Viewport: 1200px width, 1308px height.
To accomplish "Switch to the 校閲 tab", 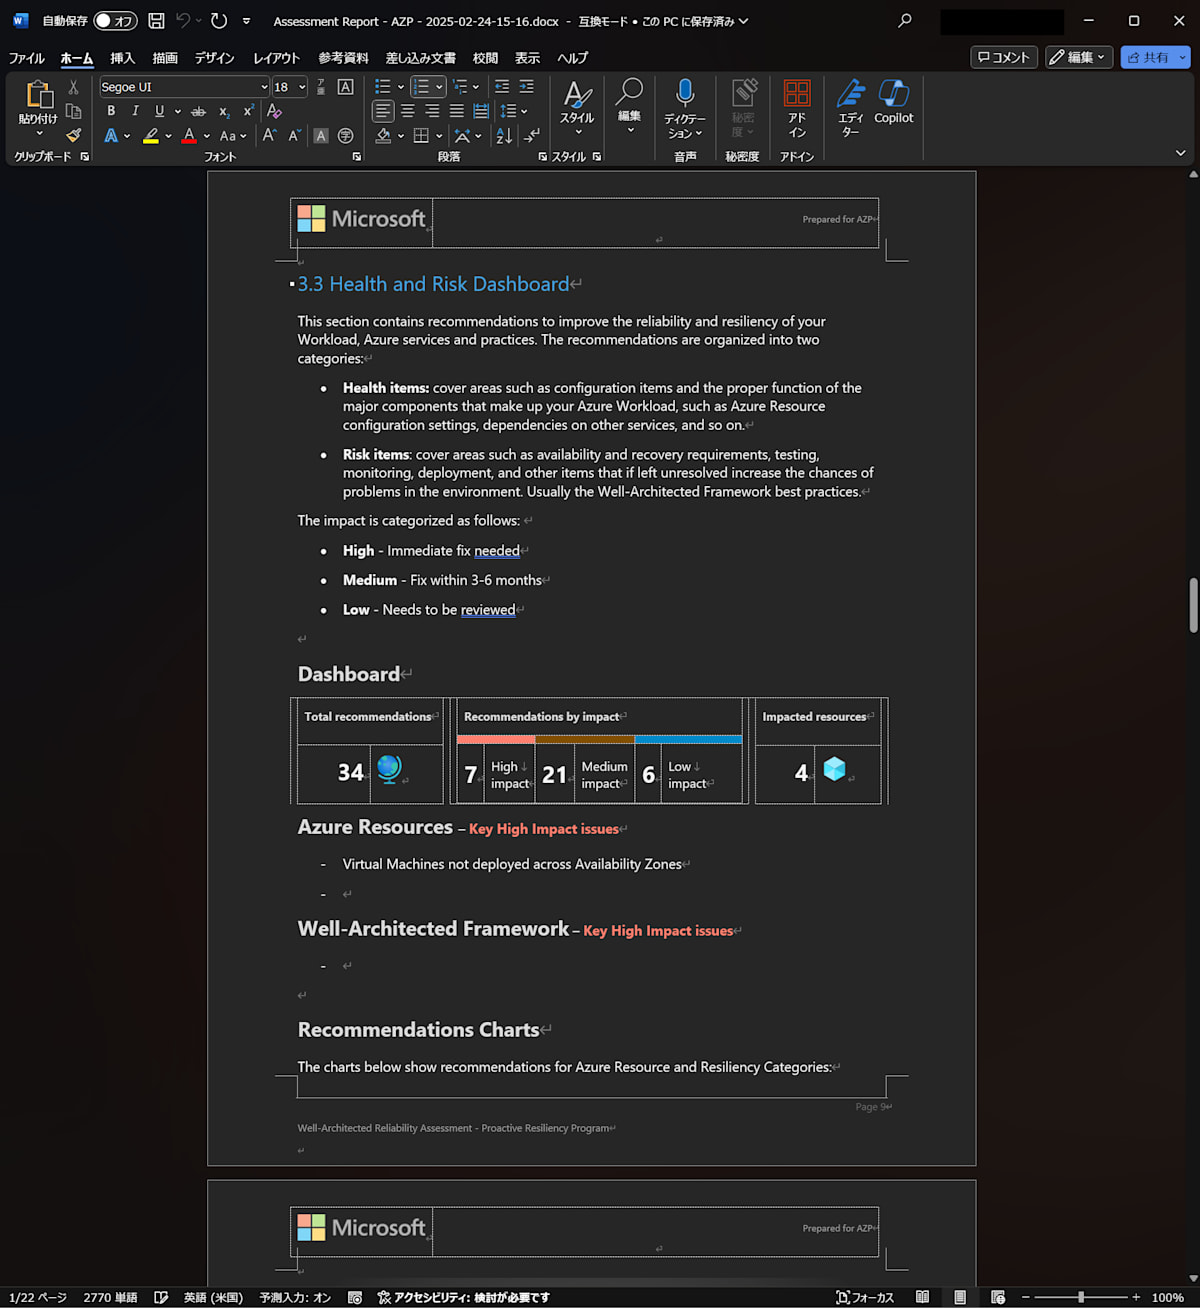I will [x=485, y=58].
